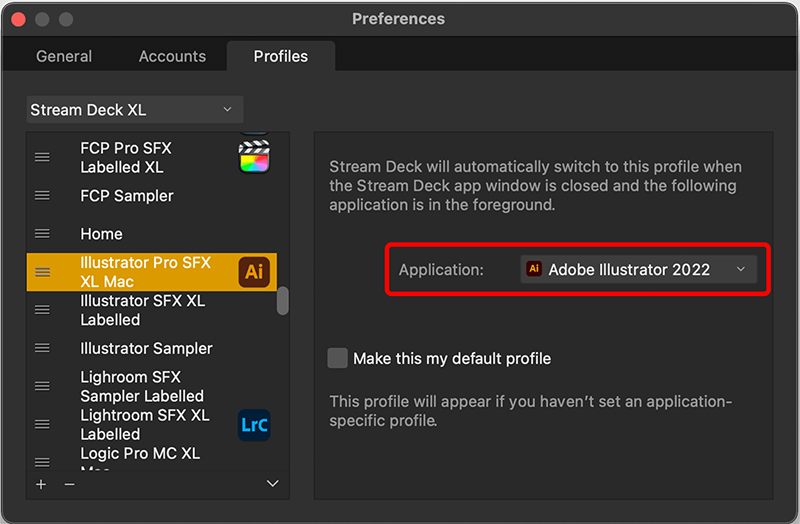Screen dimensions: 800x524
Task: Click the drag handle beside FCP Sampler
Action: click(x=42, y=196)
